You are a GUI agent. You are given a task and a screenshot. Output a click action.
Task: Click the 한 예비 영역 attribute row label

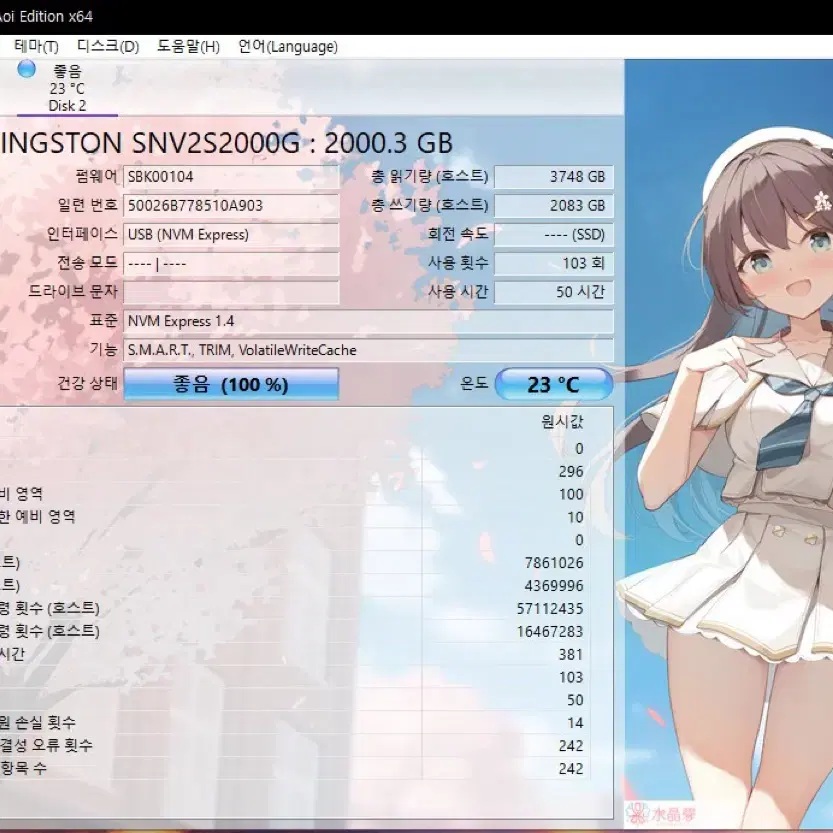[x=38, y=516]
